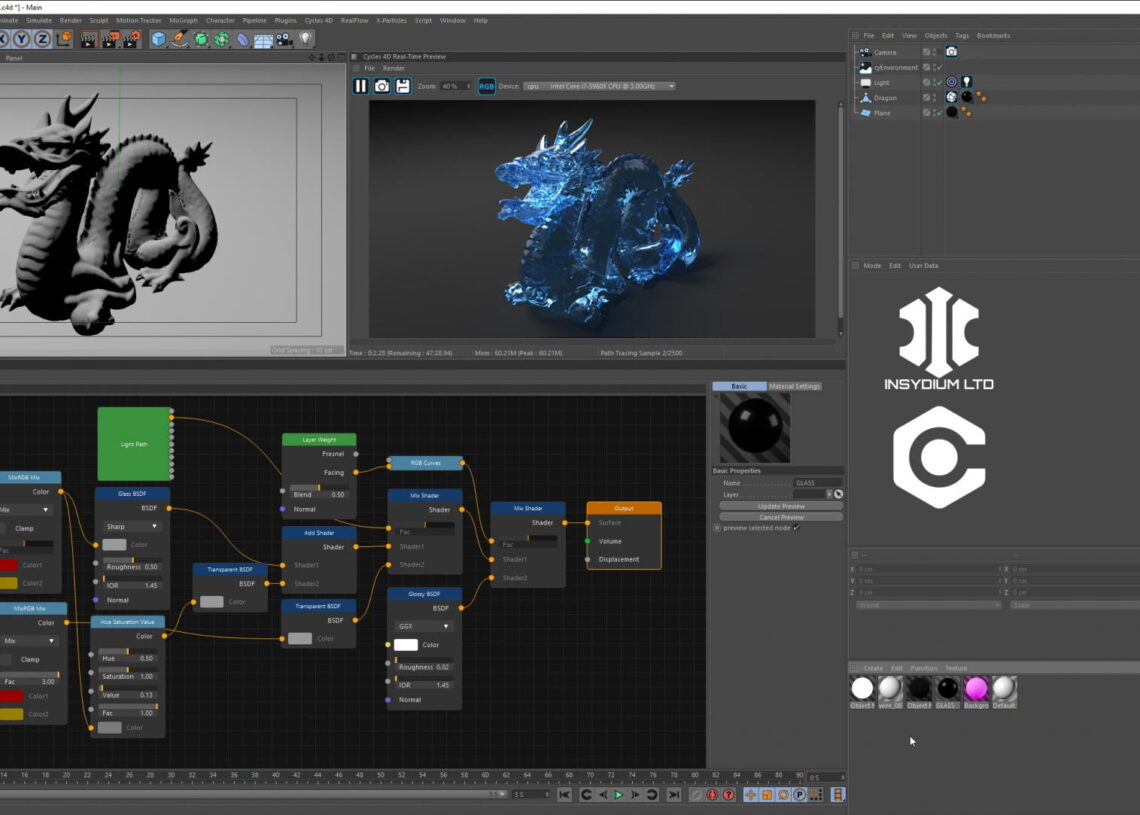Open the Device dropdown showing Intel Core i7
The width and height of the screenshot is (1140, 815).
point(600,86)
